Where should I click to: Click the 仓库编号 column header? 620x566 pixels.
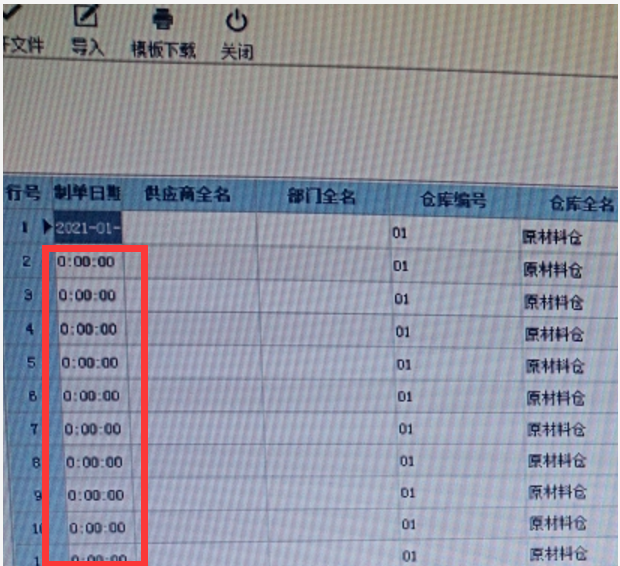[x=453, y=200]
